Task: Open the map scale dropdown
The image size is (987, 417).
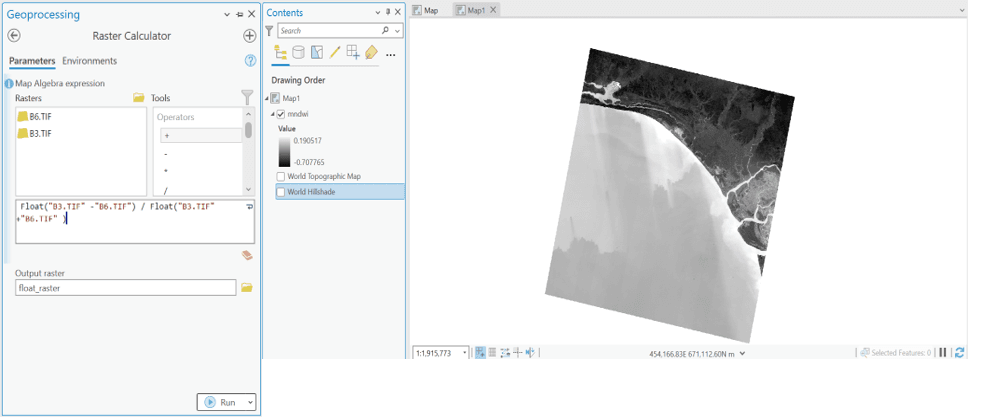Action: click(x=465, y=353)
